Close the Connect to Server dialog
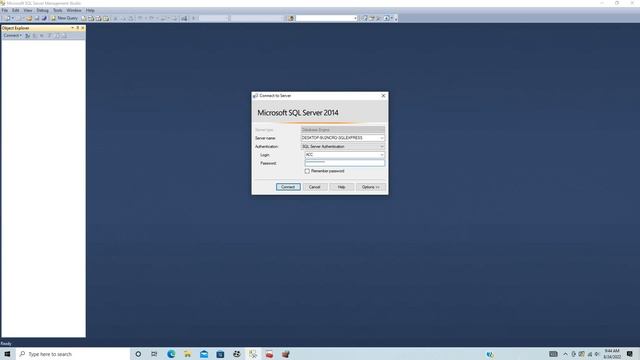This screenshot has width=640, height=360. click(x=383, y=96)
